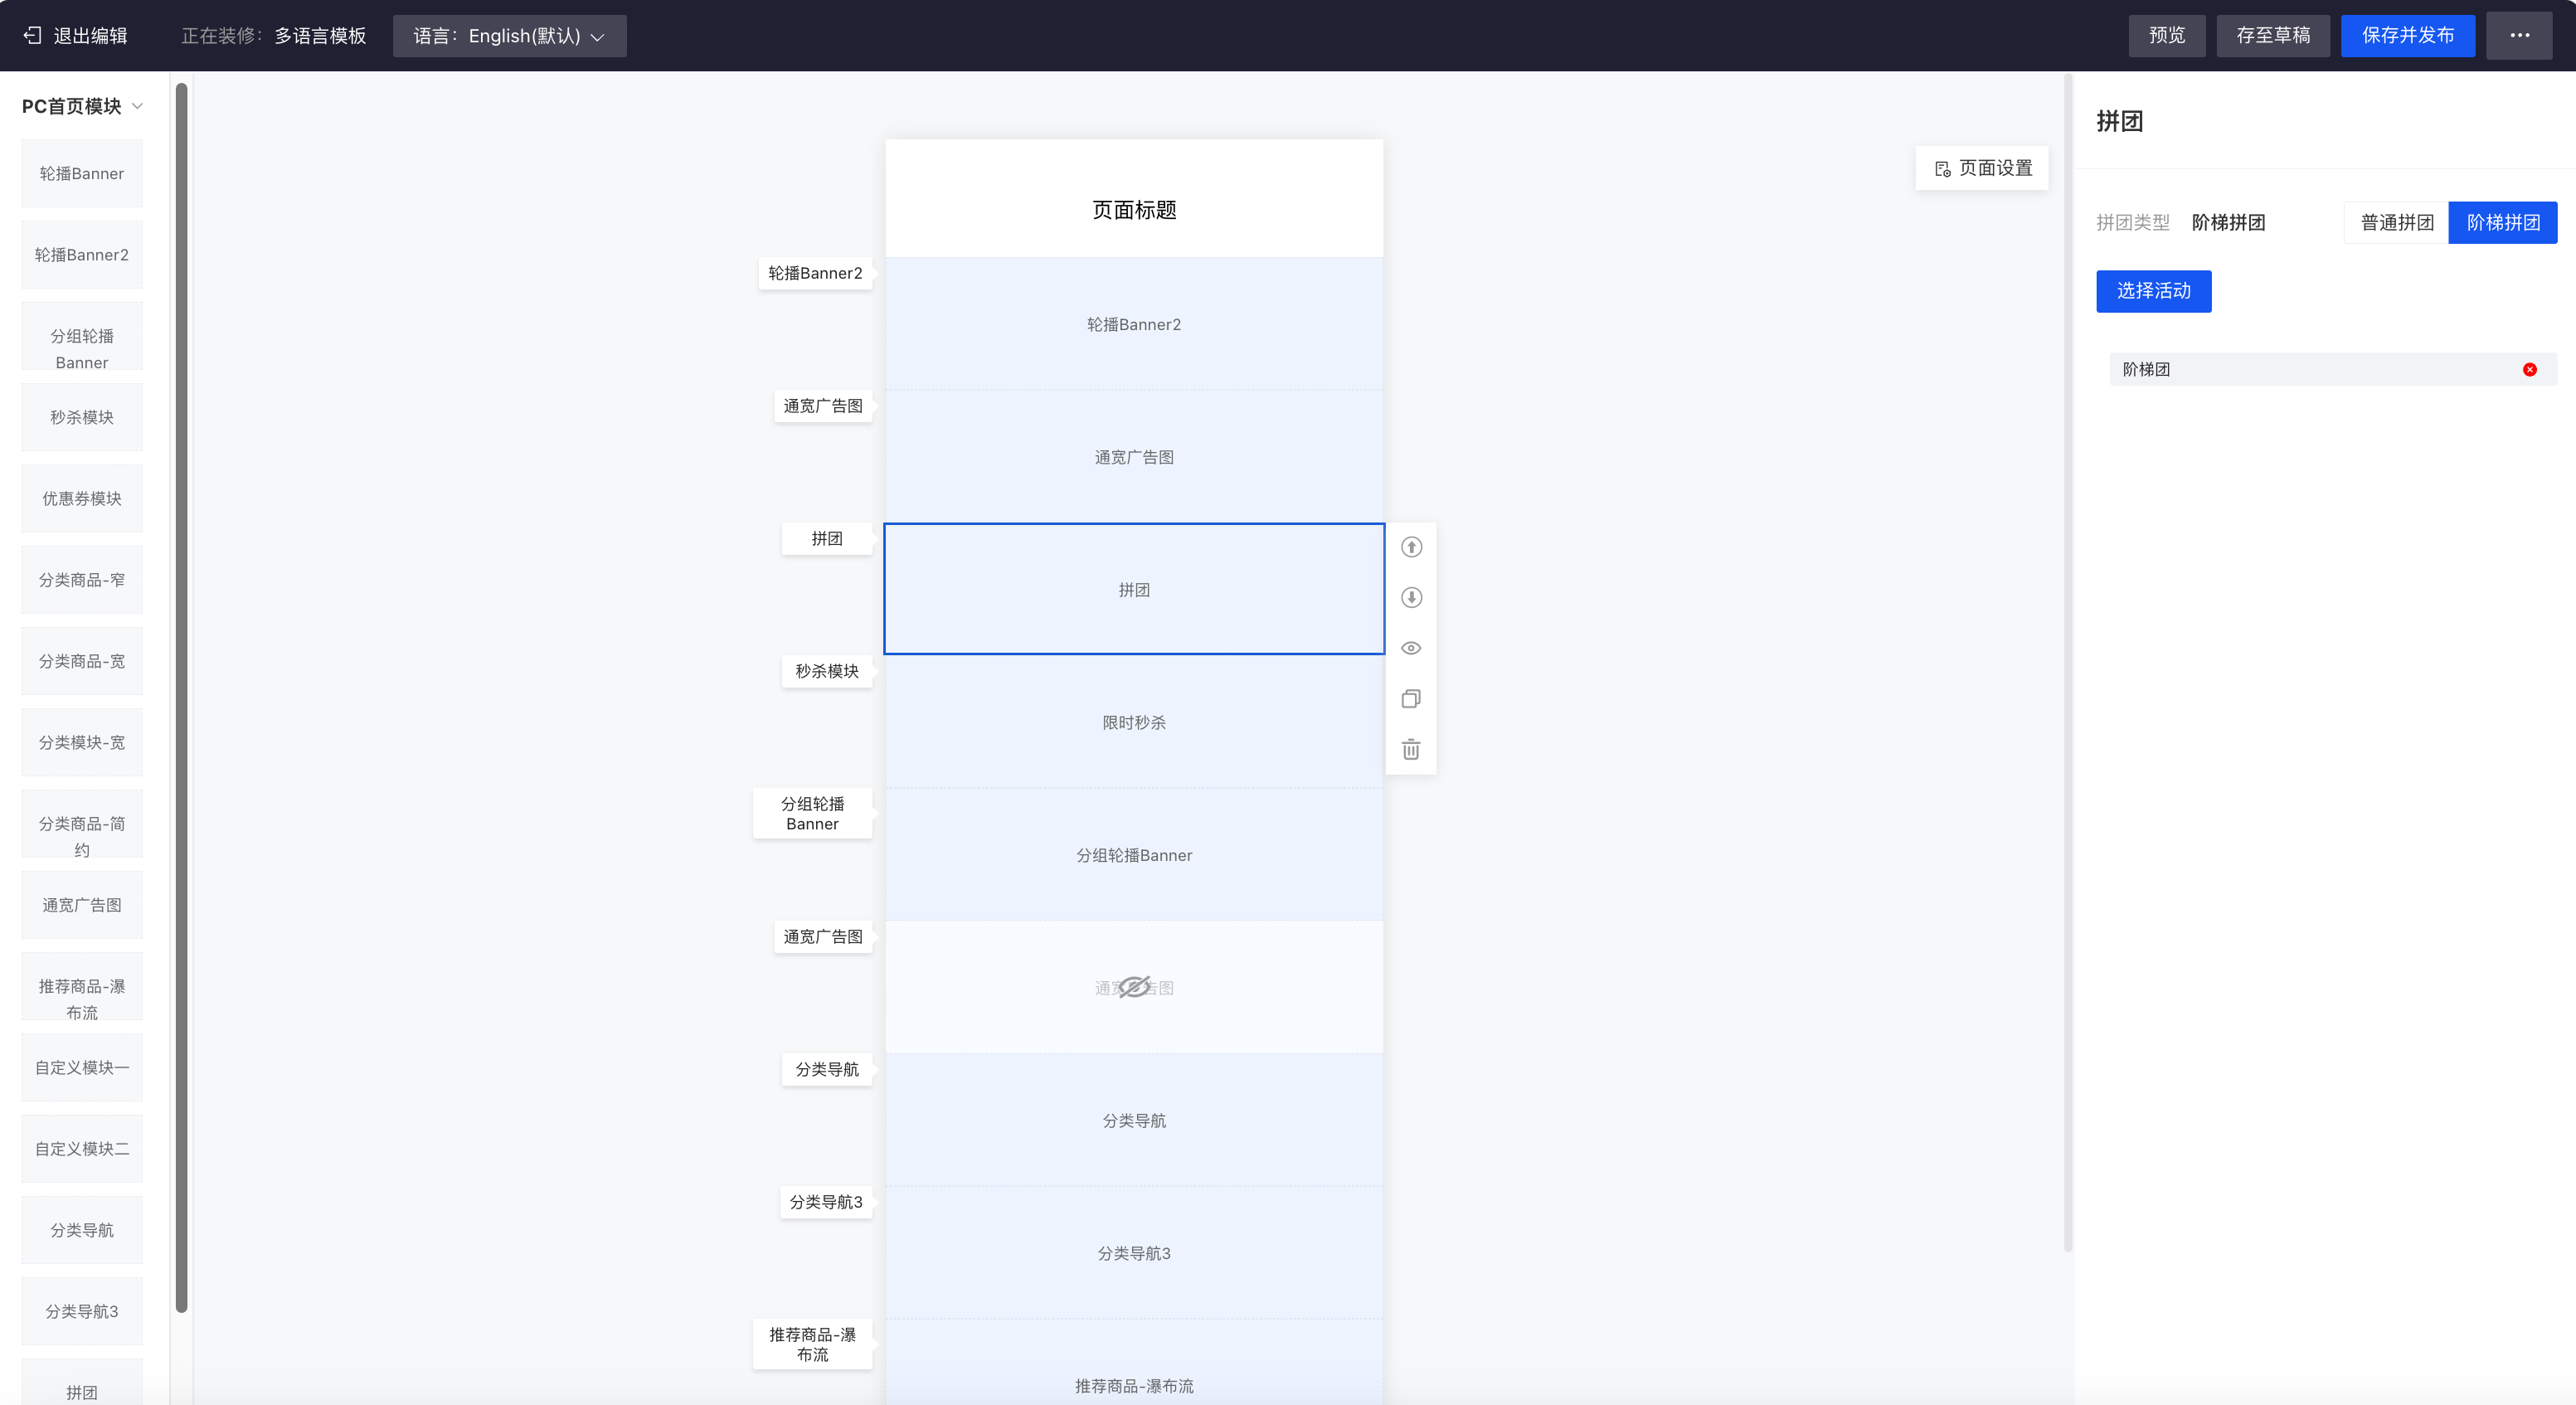Viewport: 2576px width, 1405px height.
Task: Move the 拼团 module down with the arrow icon
Action: tap(1411, 598)
